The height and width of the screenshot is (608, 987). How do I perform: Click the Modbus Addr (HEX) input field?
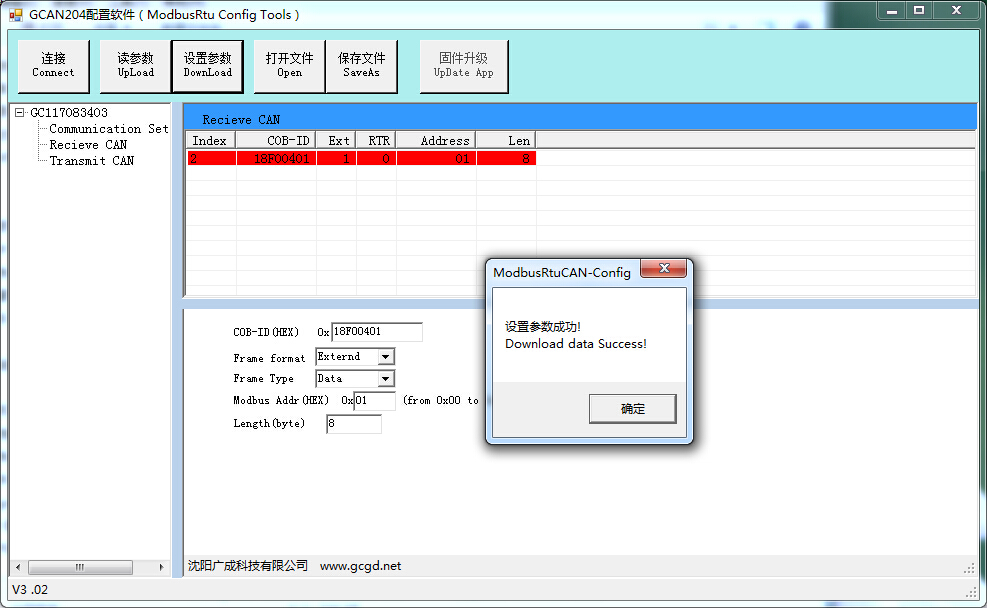[375, 400]
